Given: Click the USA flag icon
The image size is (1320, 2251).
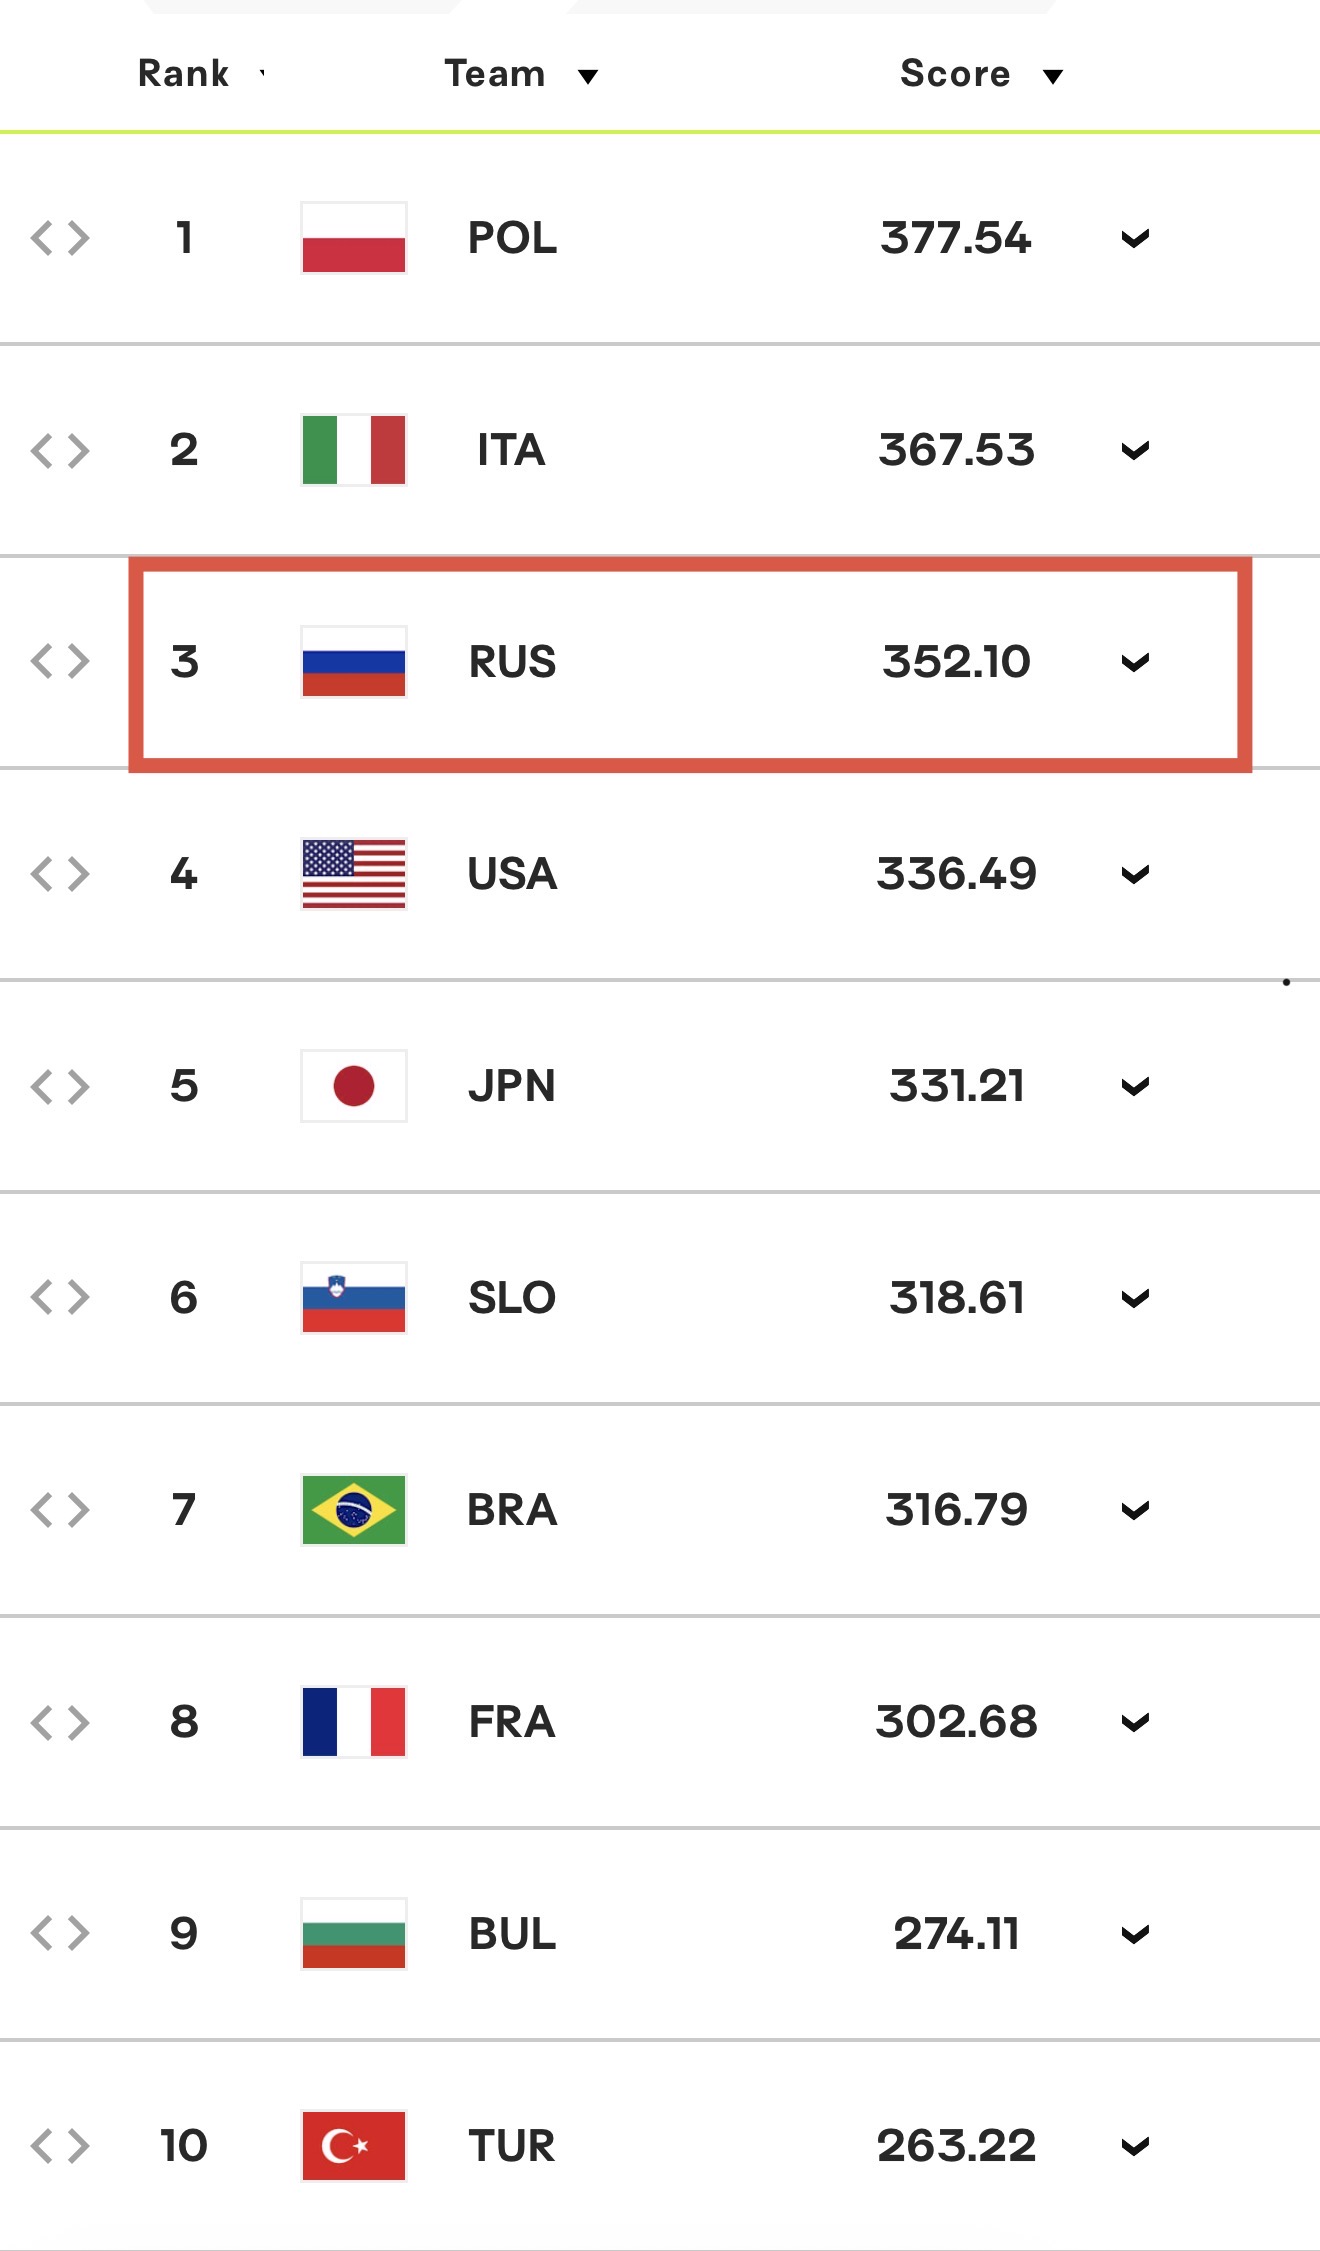Looking at the screenshot, I should click(353, 874).
